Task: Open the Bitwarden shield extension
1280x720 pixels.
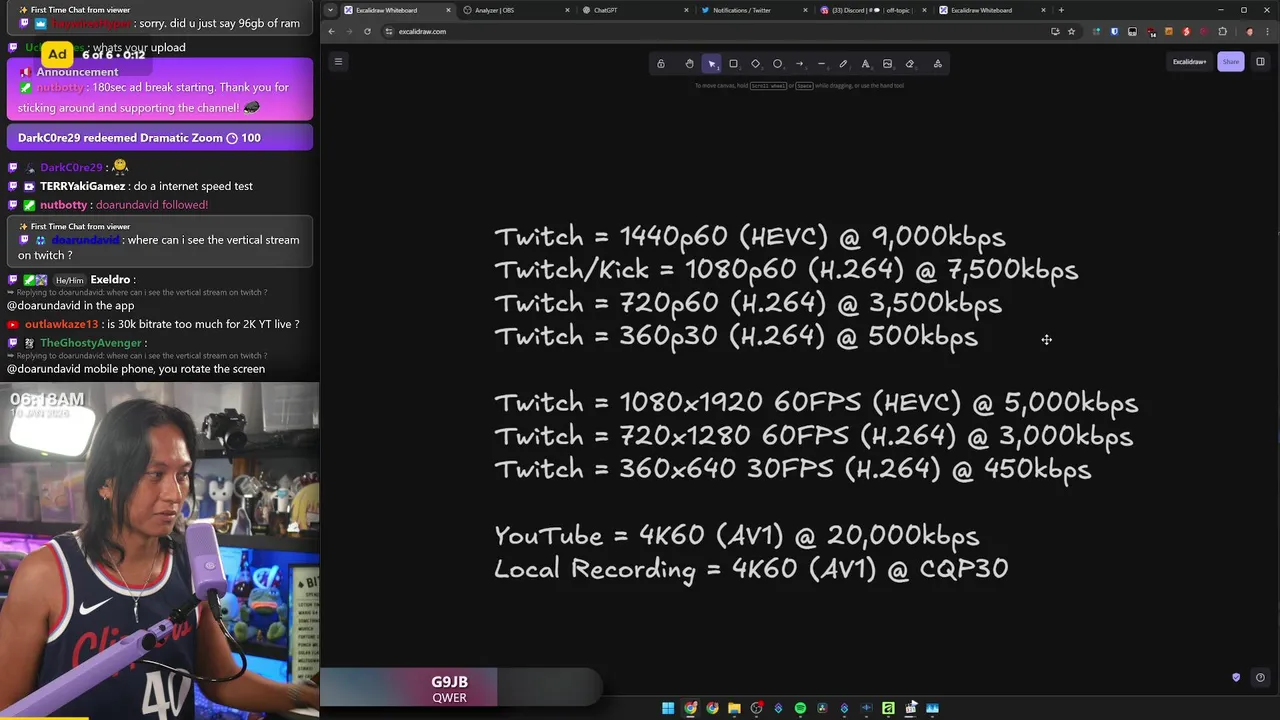Action: click(x=1114, y=31)
